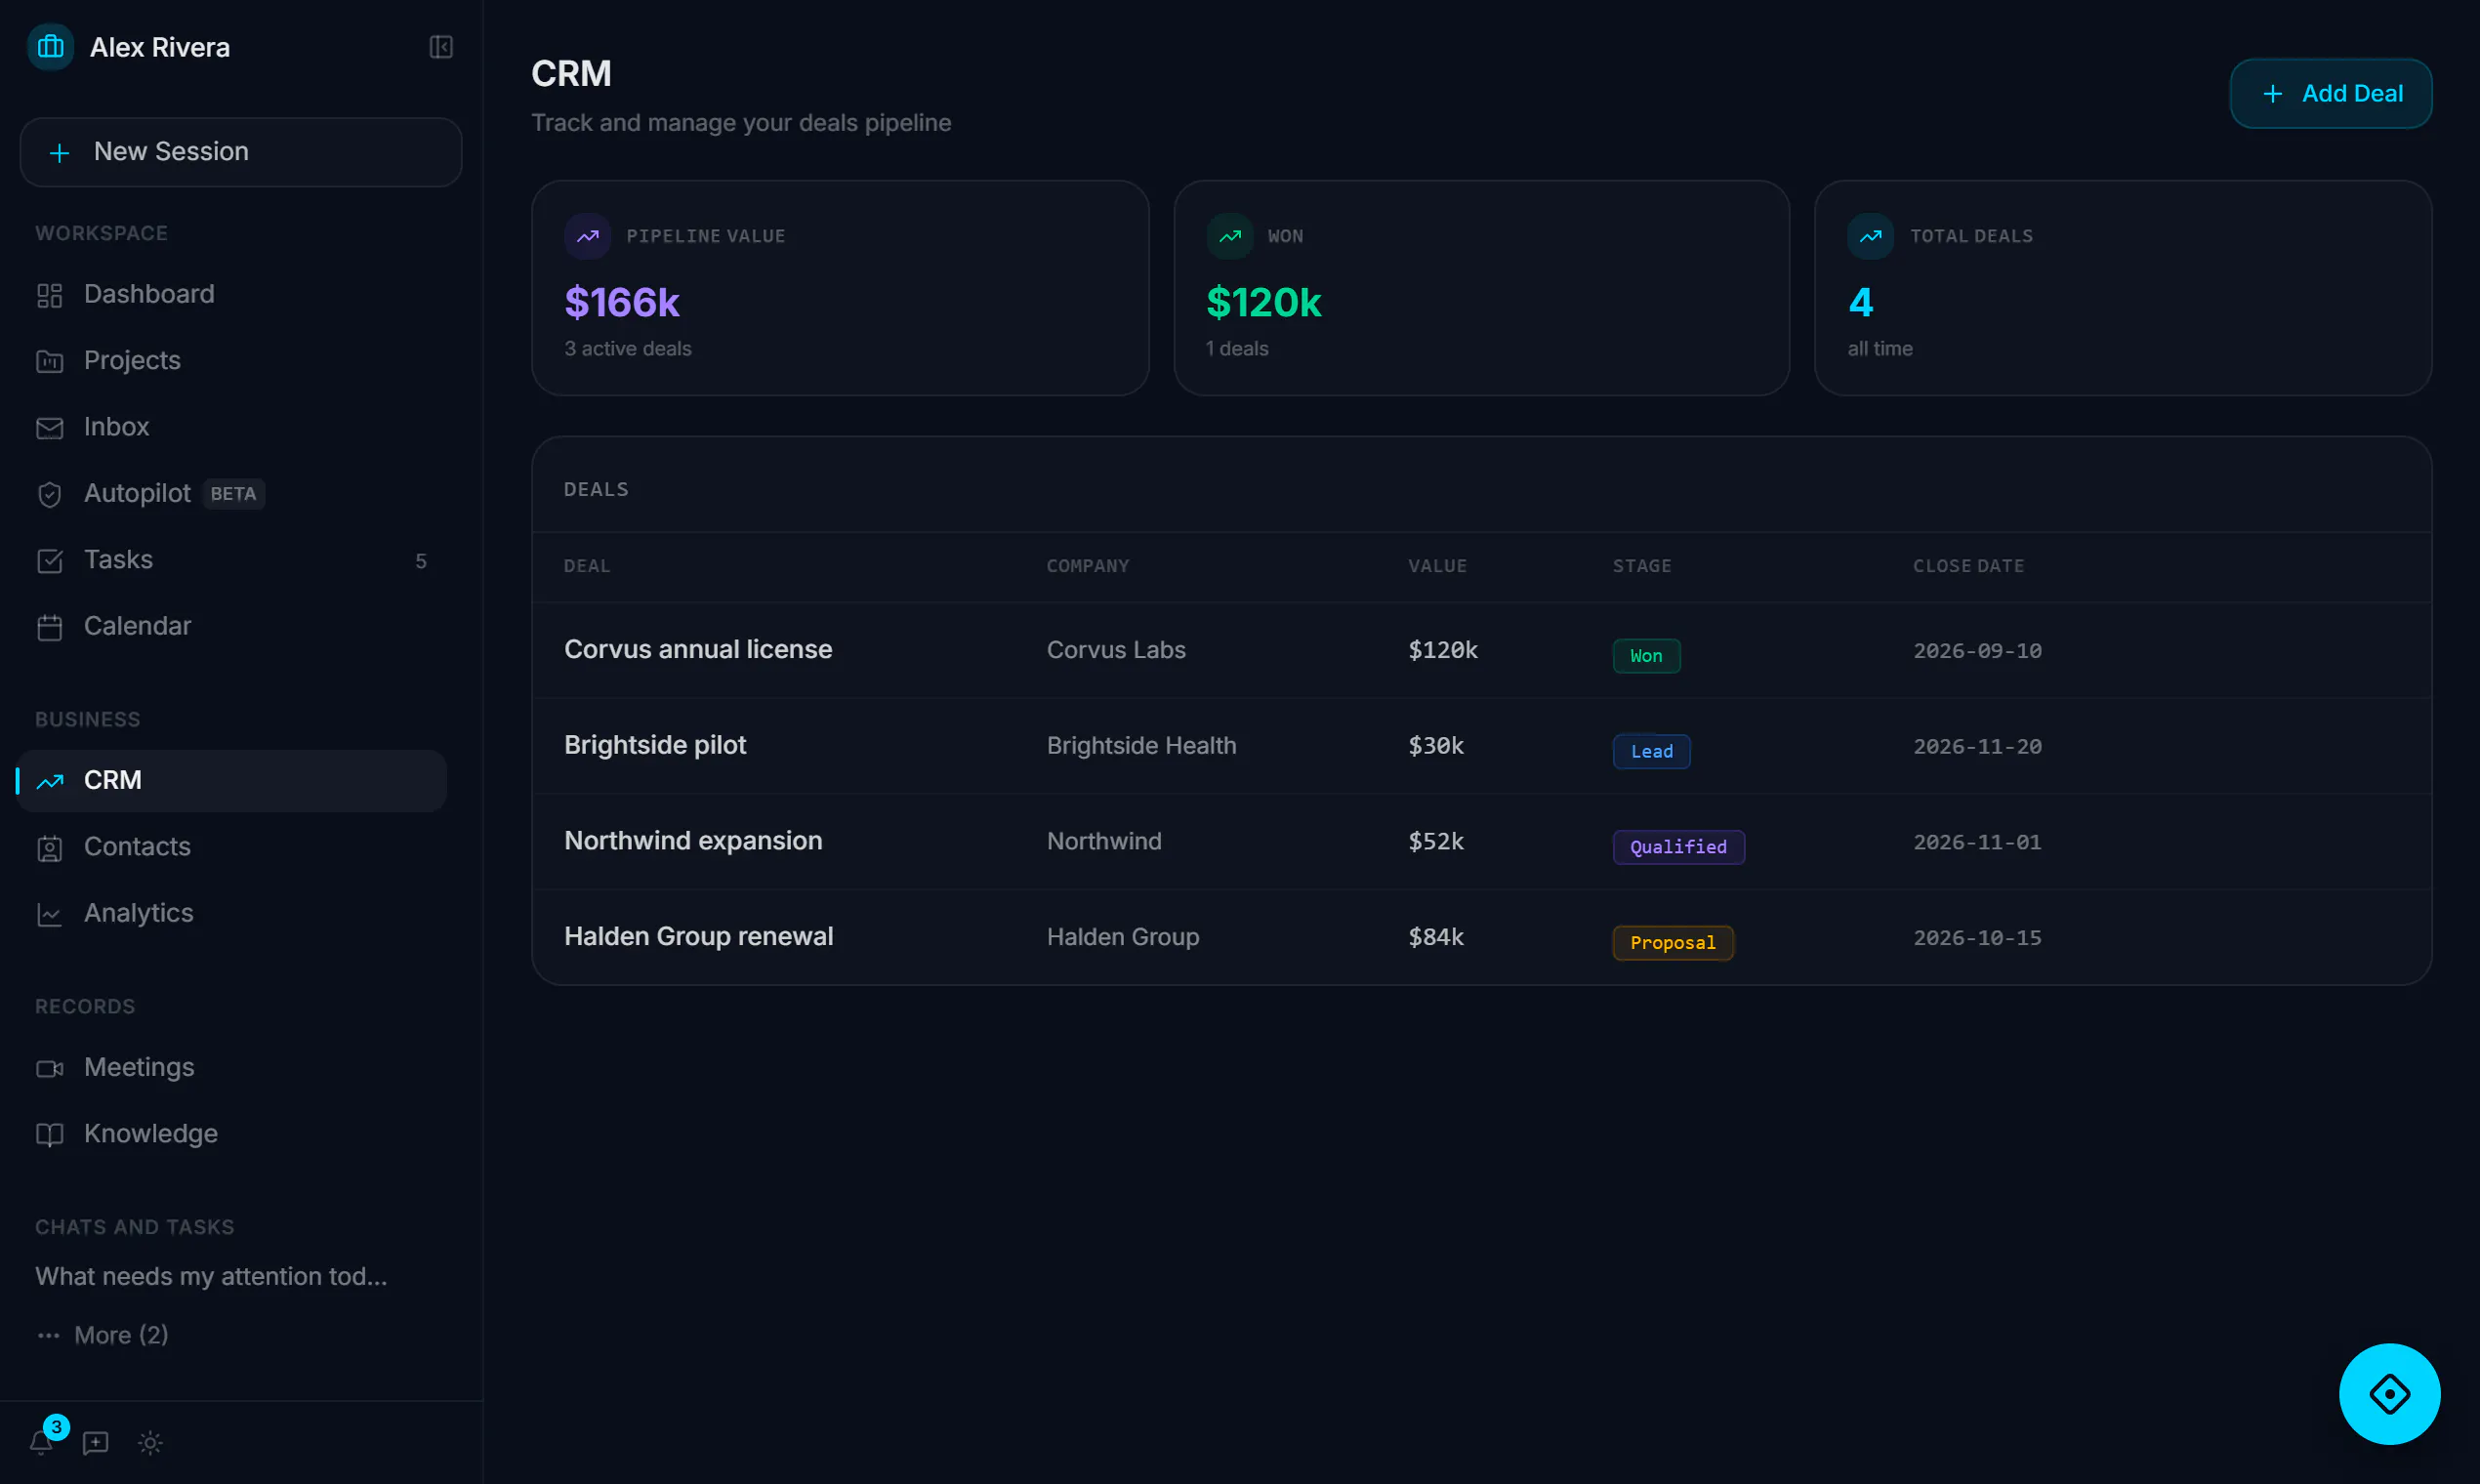Image resolution: width=2480 pixels, height=1484 pixels.
Task: Open the floating assistant diamond button
Action: tap(2389, 1393)
